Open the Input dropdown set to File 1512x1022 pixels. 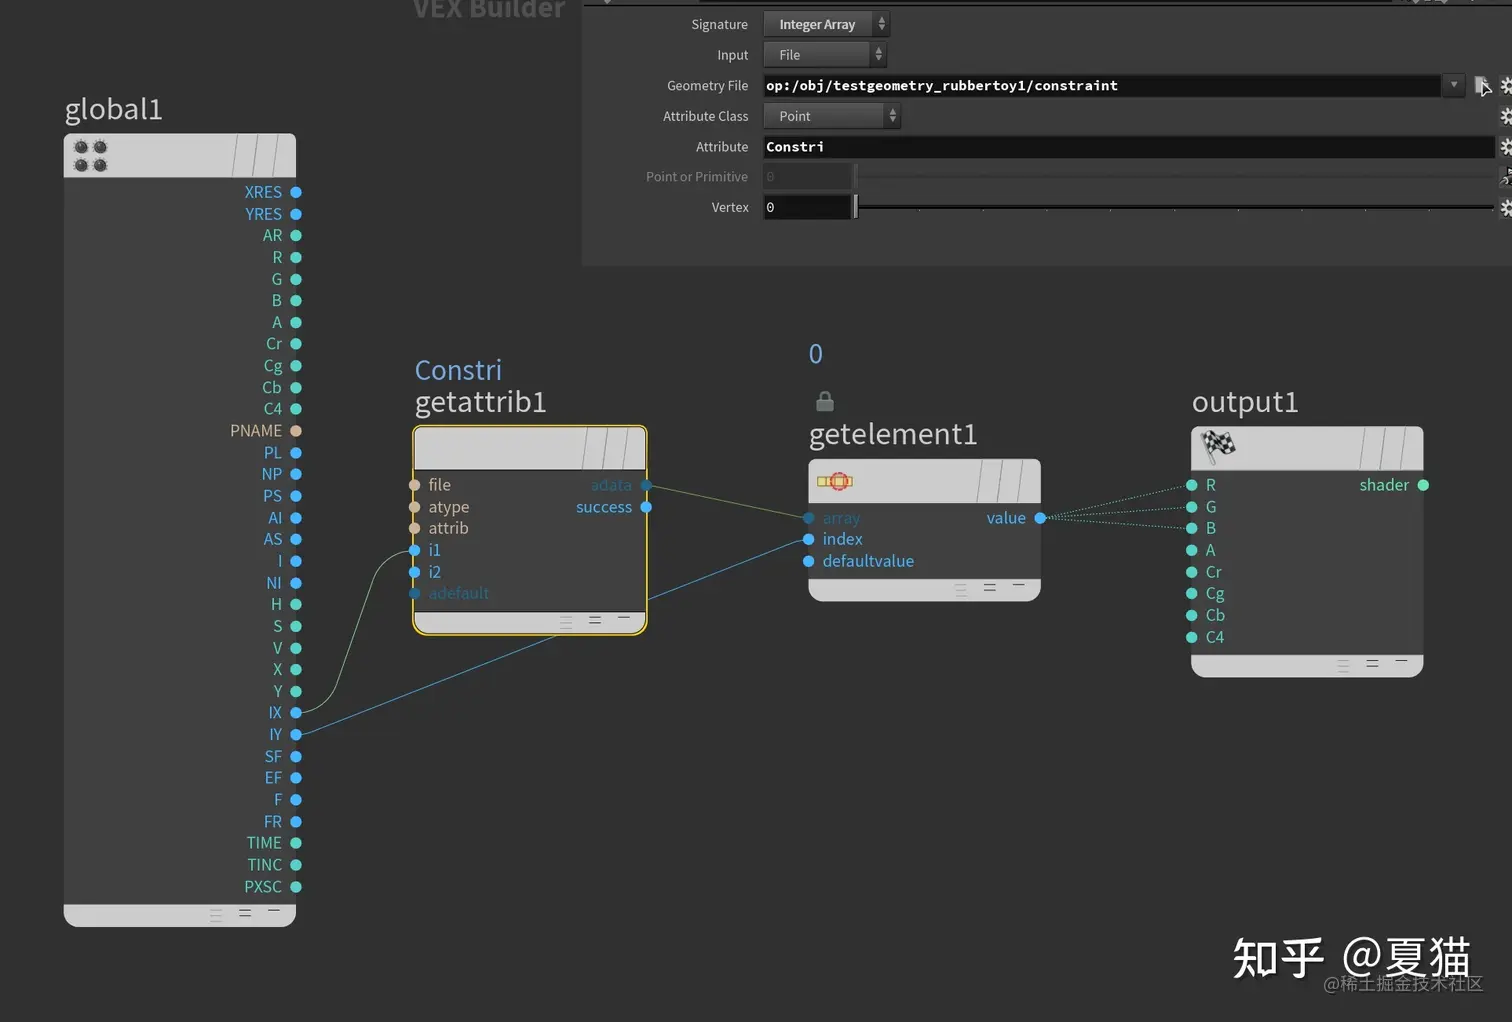[825, 55]
